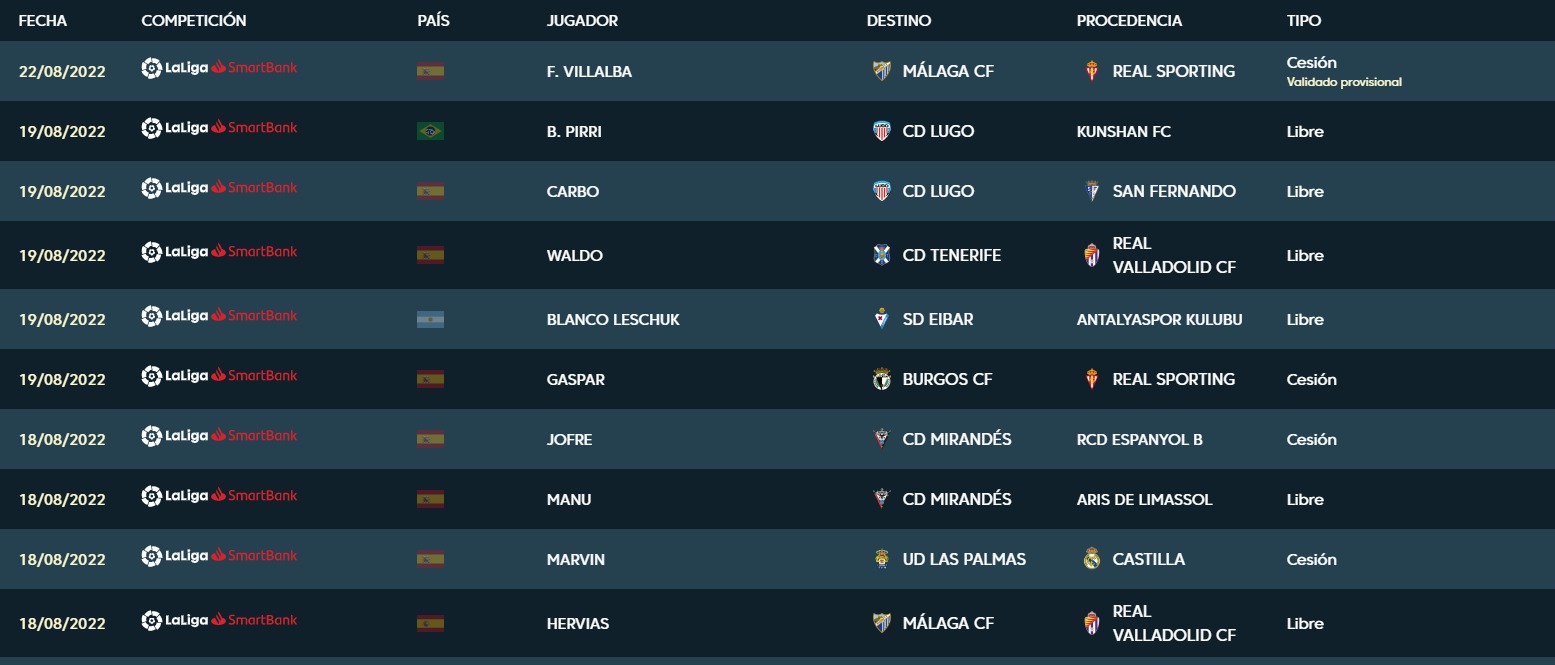Select the JUGADOR column header

pyautogui.click(x=582, y=20)
